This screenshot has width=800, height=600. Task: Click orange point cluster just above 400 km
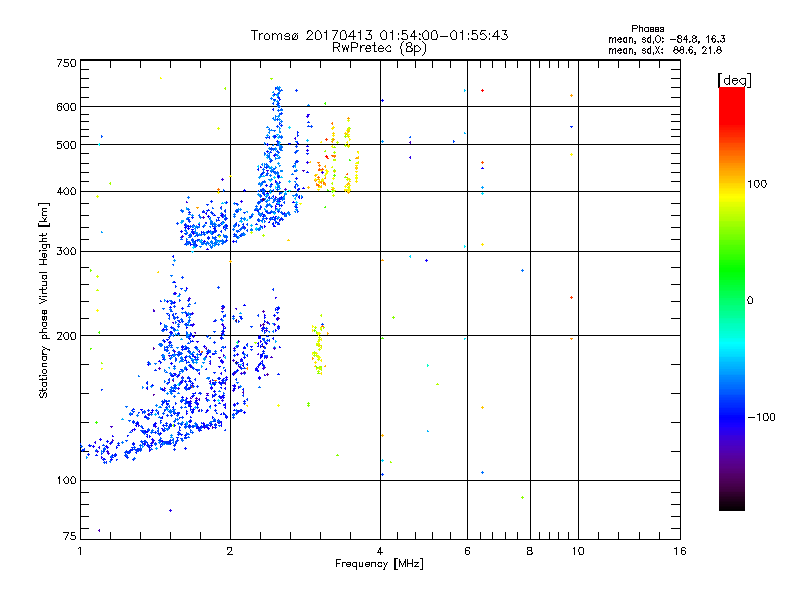(321, 177)
